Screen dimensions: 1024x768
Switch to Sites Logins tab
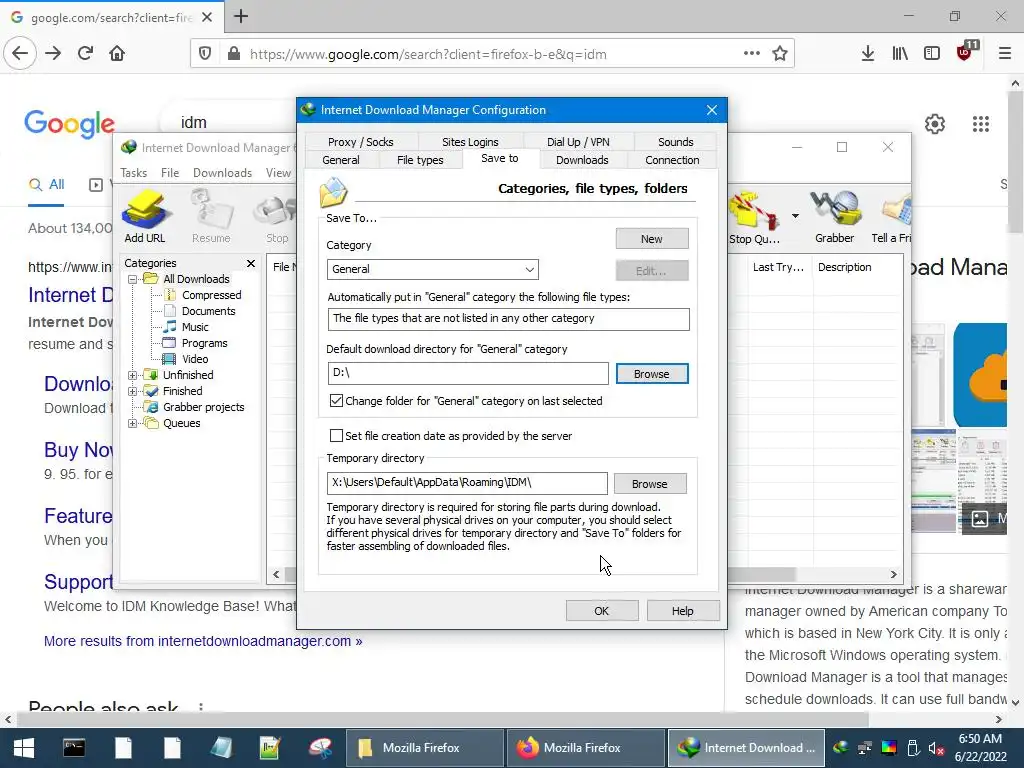point(470,142)
